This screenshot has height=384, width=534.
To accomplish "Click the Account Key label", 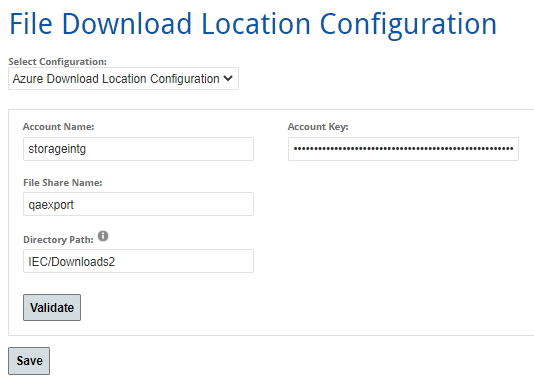I will pyautogui.click(x=318, y=127).
